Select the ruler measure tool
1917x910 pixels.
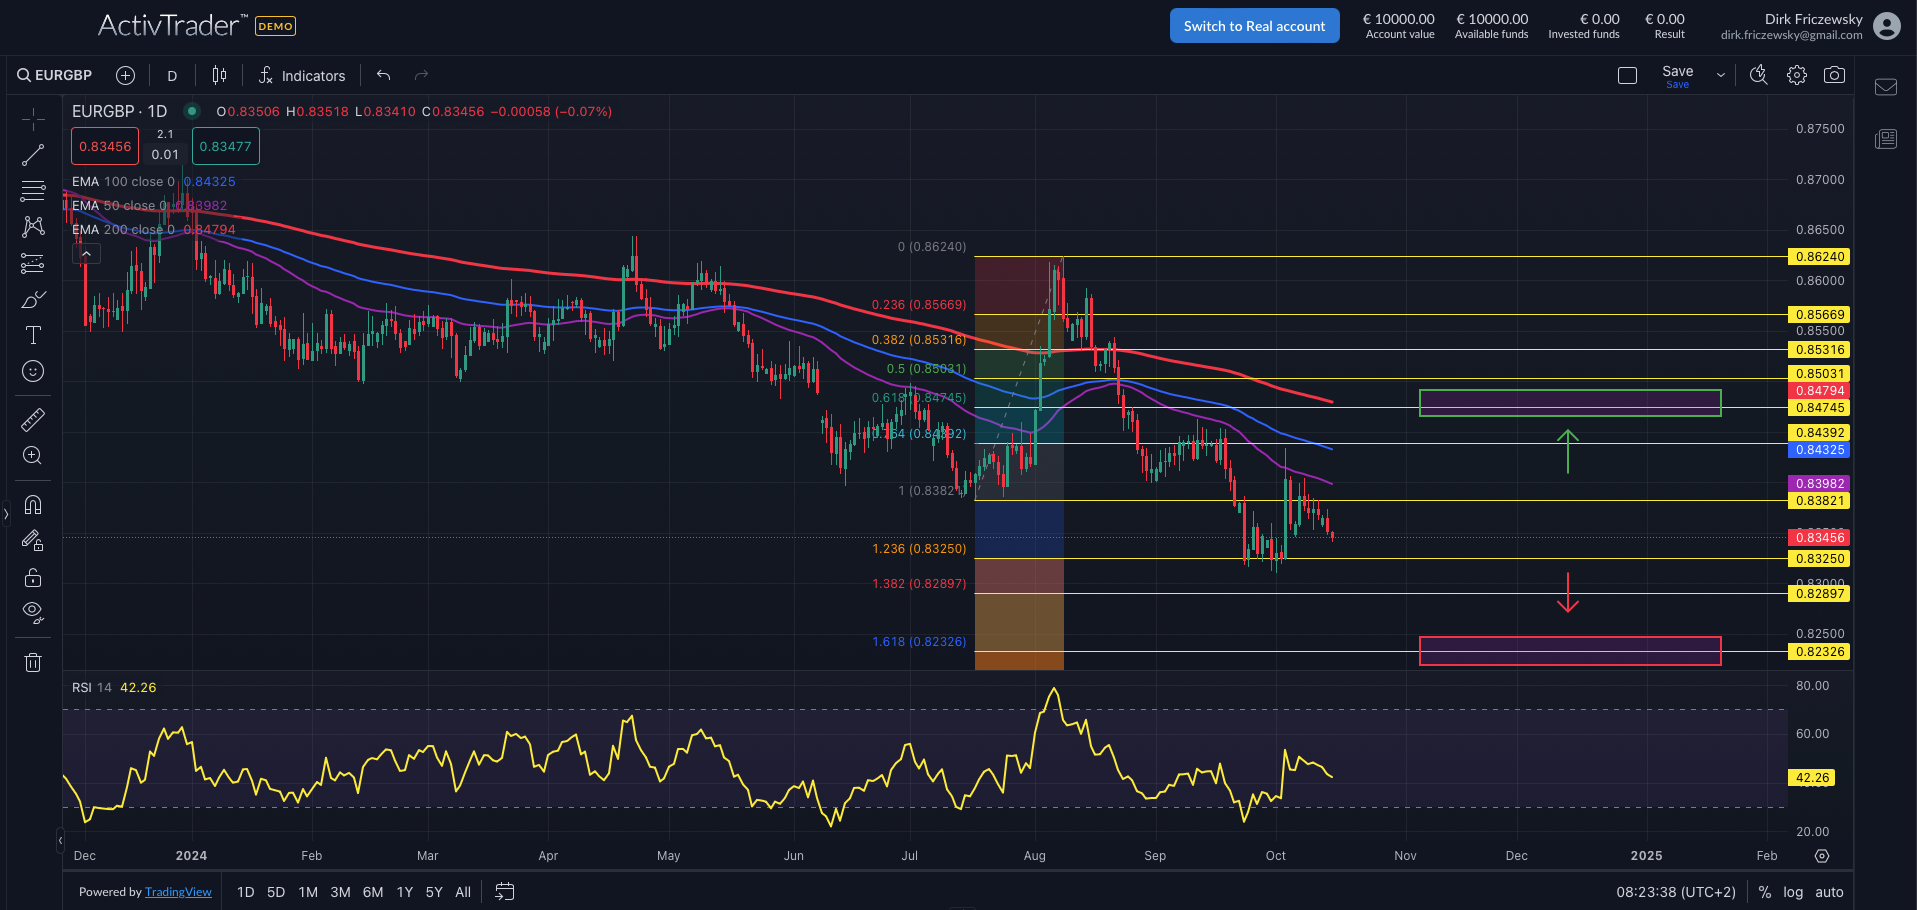33,419
